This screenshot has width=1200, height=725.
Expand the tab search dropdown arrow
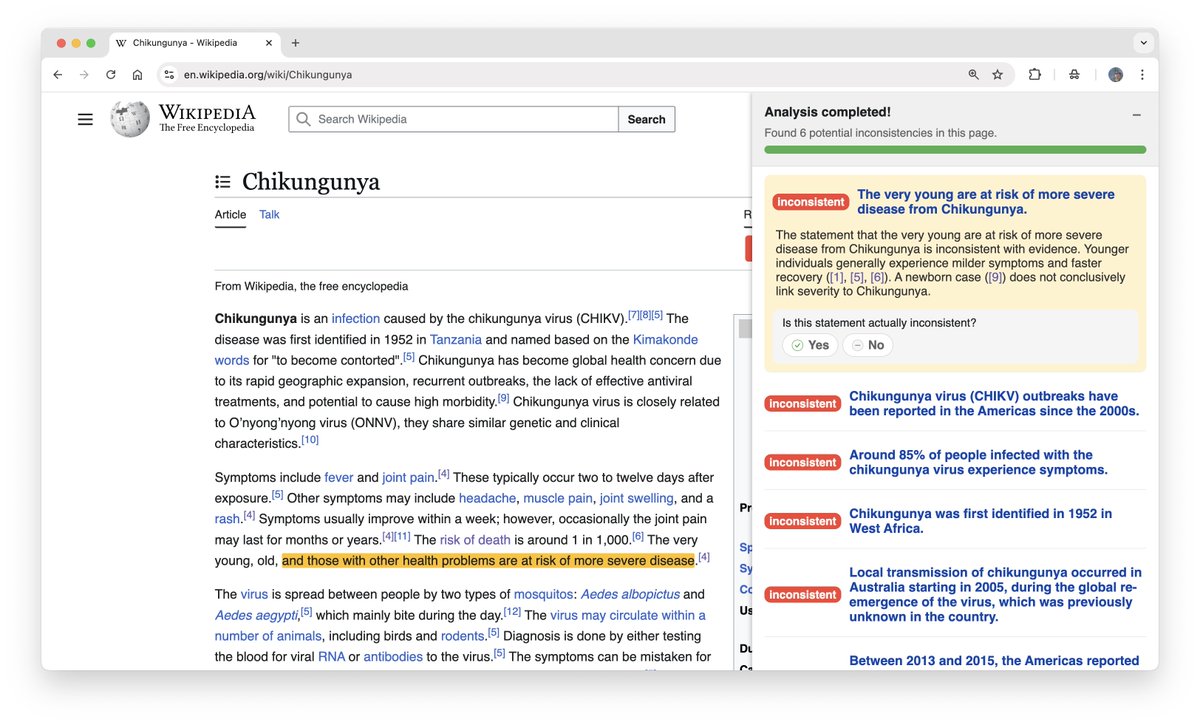click(1143, 43)
